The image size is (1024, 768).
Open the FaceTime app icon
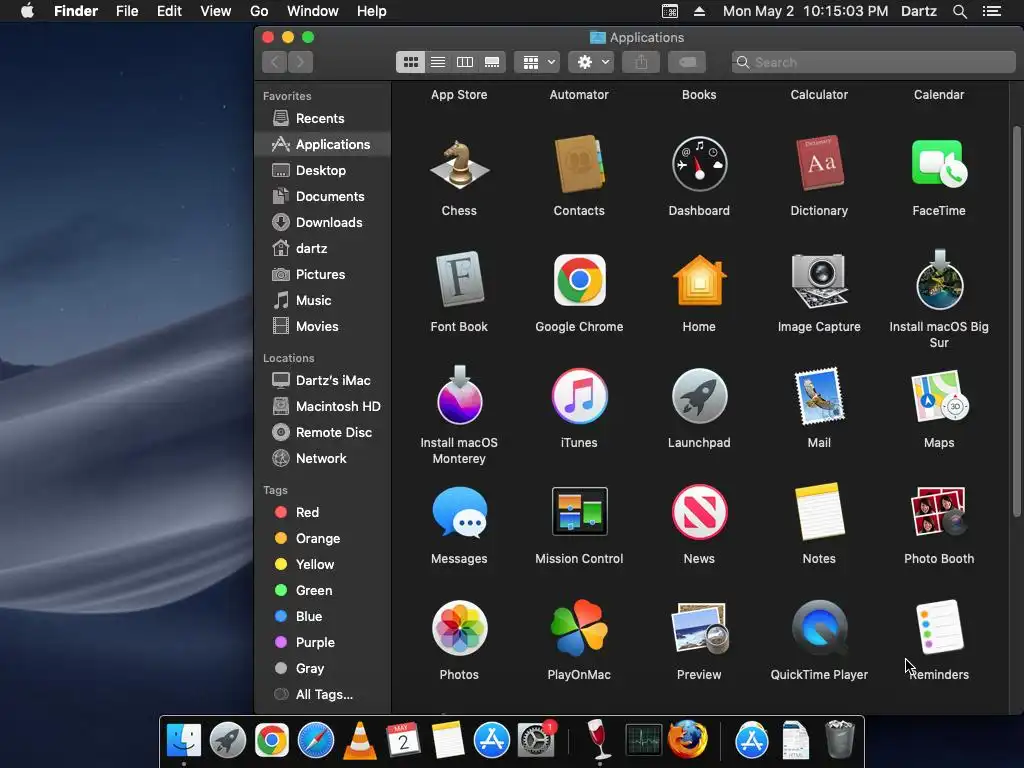939,163
